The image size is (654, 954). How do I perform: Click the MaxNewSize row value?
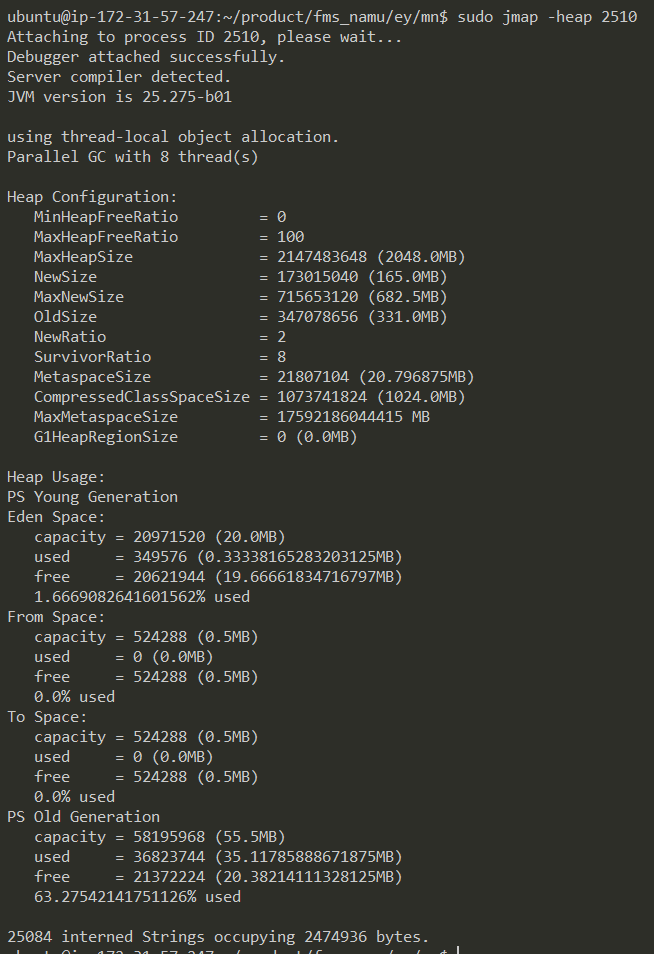(x=362, y=297)
